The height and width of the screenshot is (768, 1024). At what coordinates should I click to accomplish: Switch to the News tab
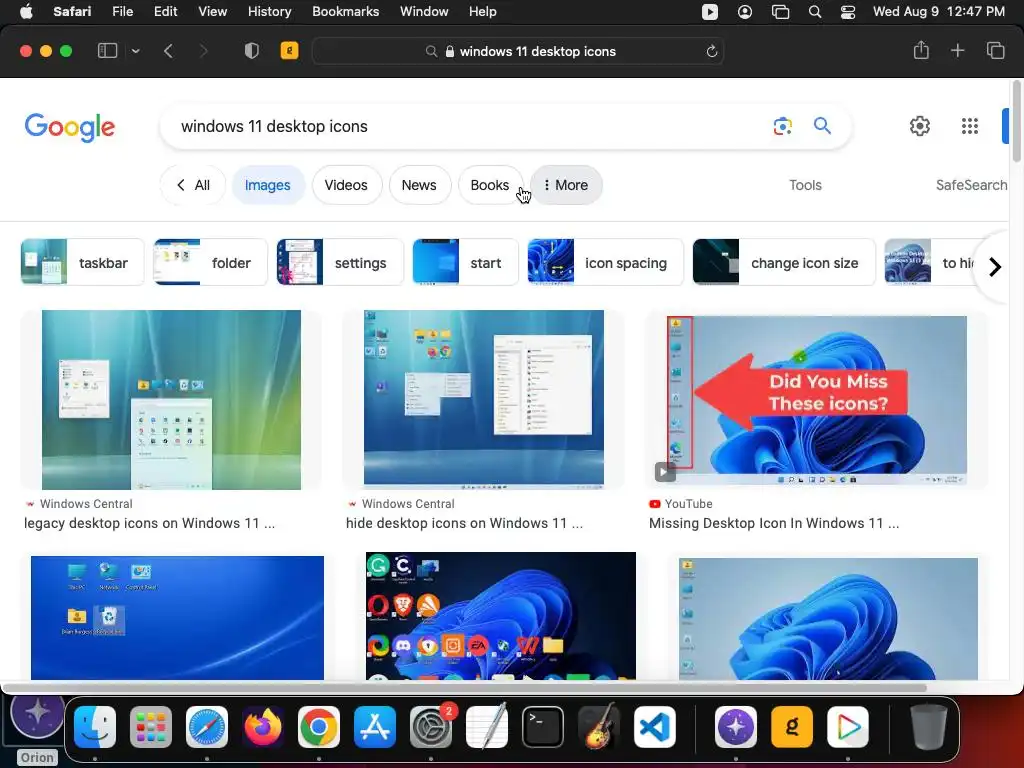[x=419, y=185]
